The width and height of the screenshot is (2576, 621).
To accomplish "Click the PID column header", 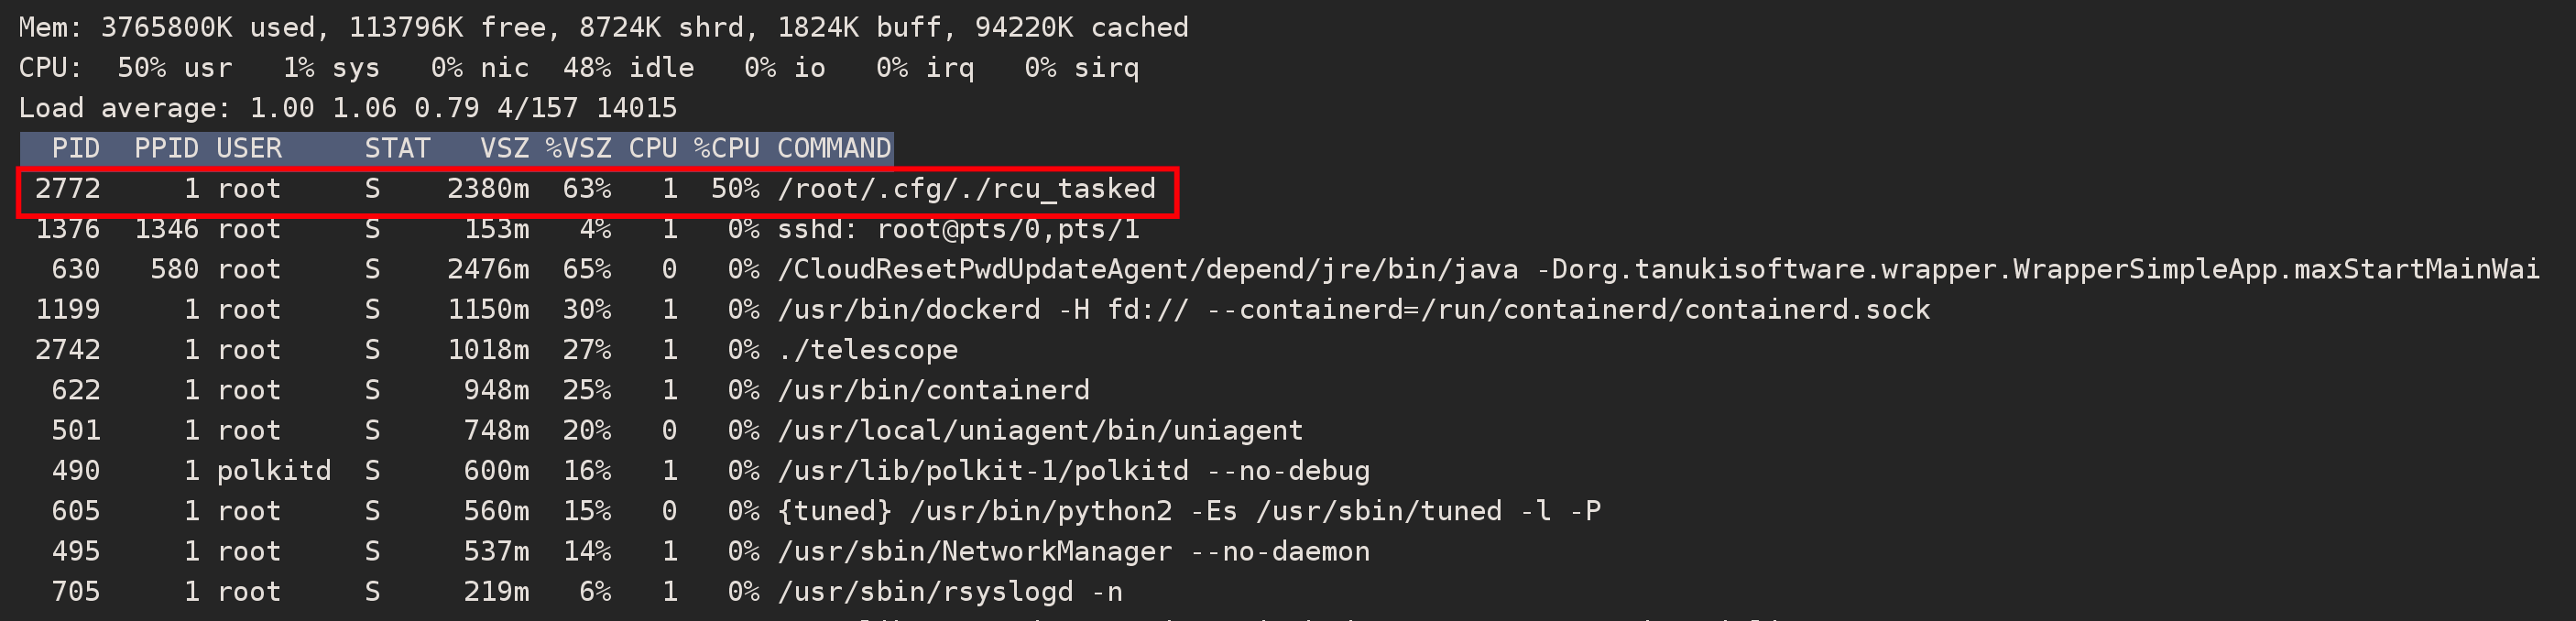I will (x=76, y=149).
